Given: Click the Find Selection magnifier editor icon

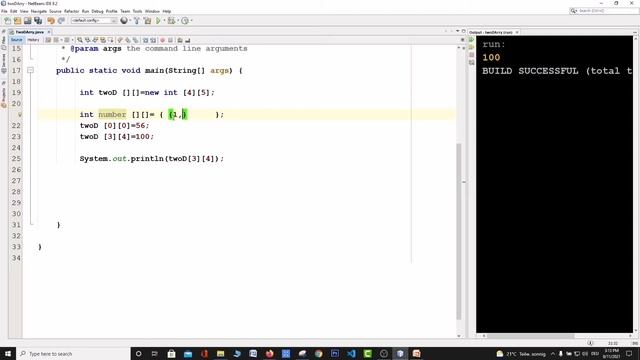Looking at the screenshot, I should tap(80, 40).
